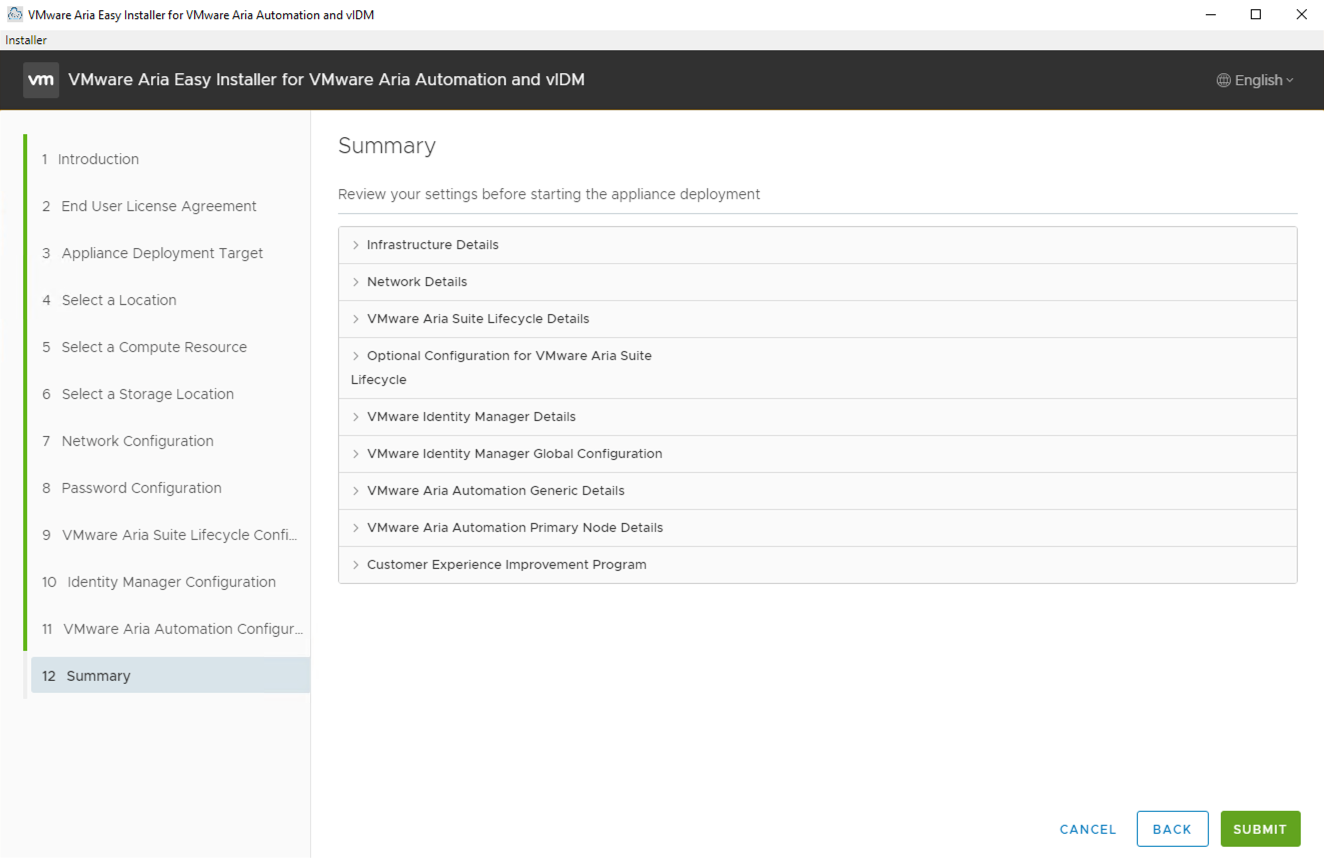1324x858 pixels.
Task: Expand VMware Aria Suite Lifecycle Details
Action: 818,319
